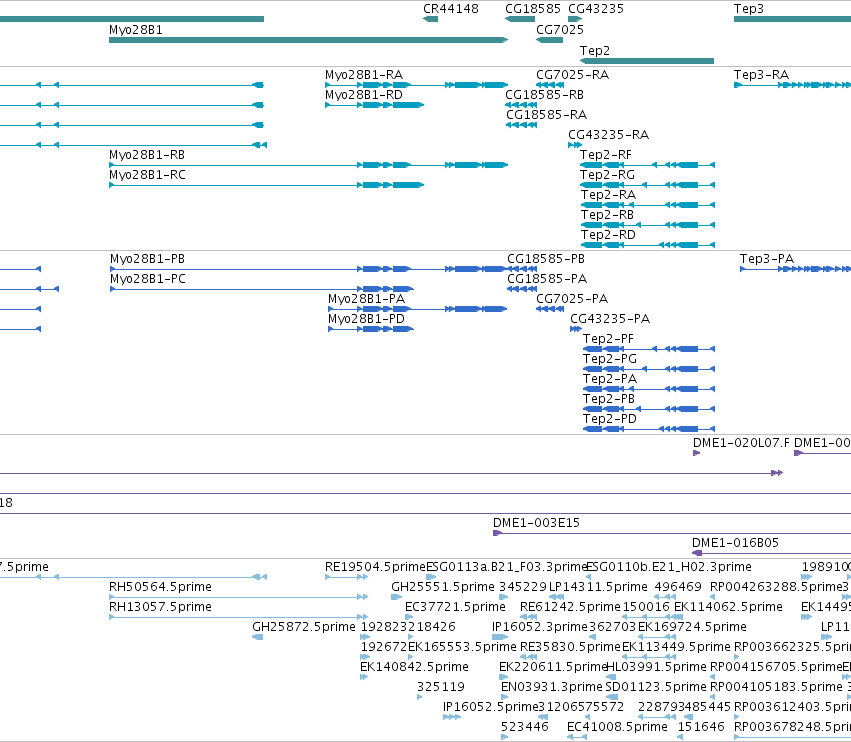Open EST RH13057.5prime
The image size is (851, 742).
238,617
